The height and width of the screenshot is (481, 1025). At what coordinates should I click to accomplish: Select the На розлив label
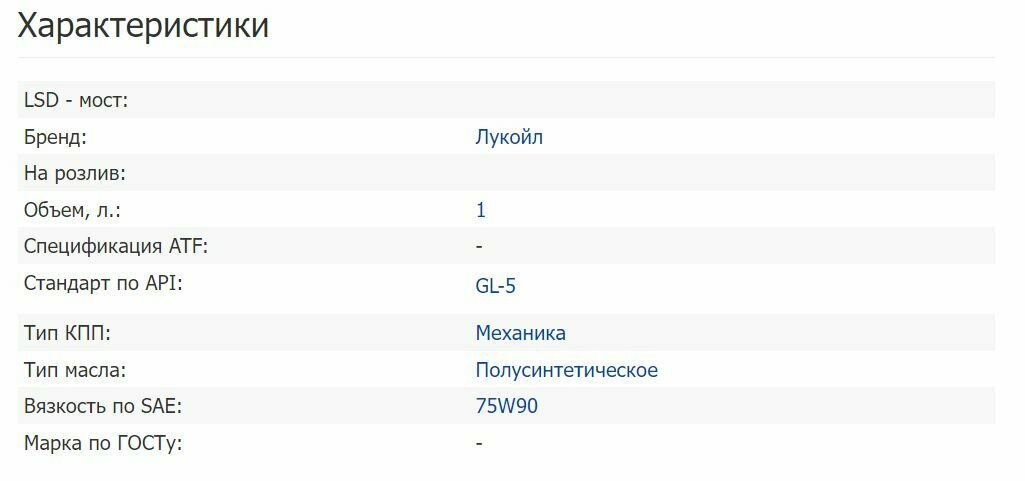click(75, 174)
